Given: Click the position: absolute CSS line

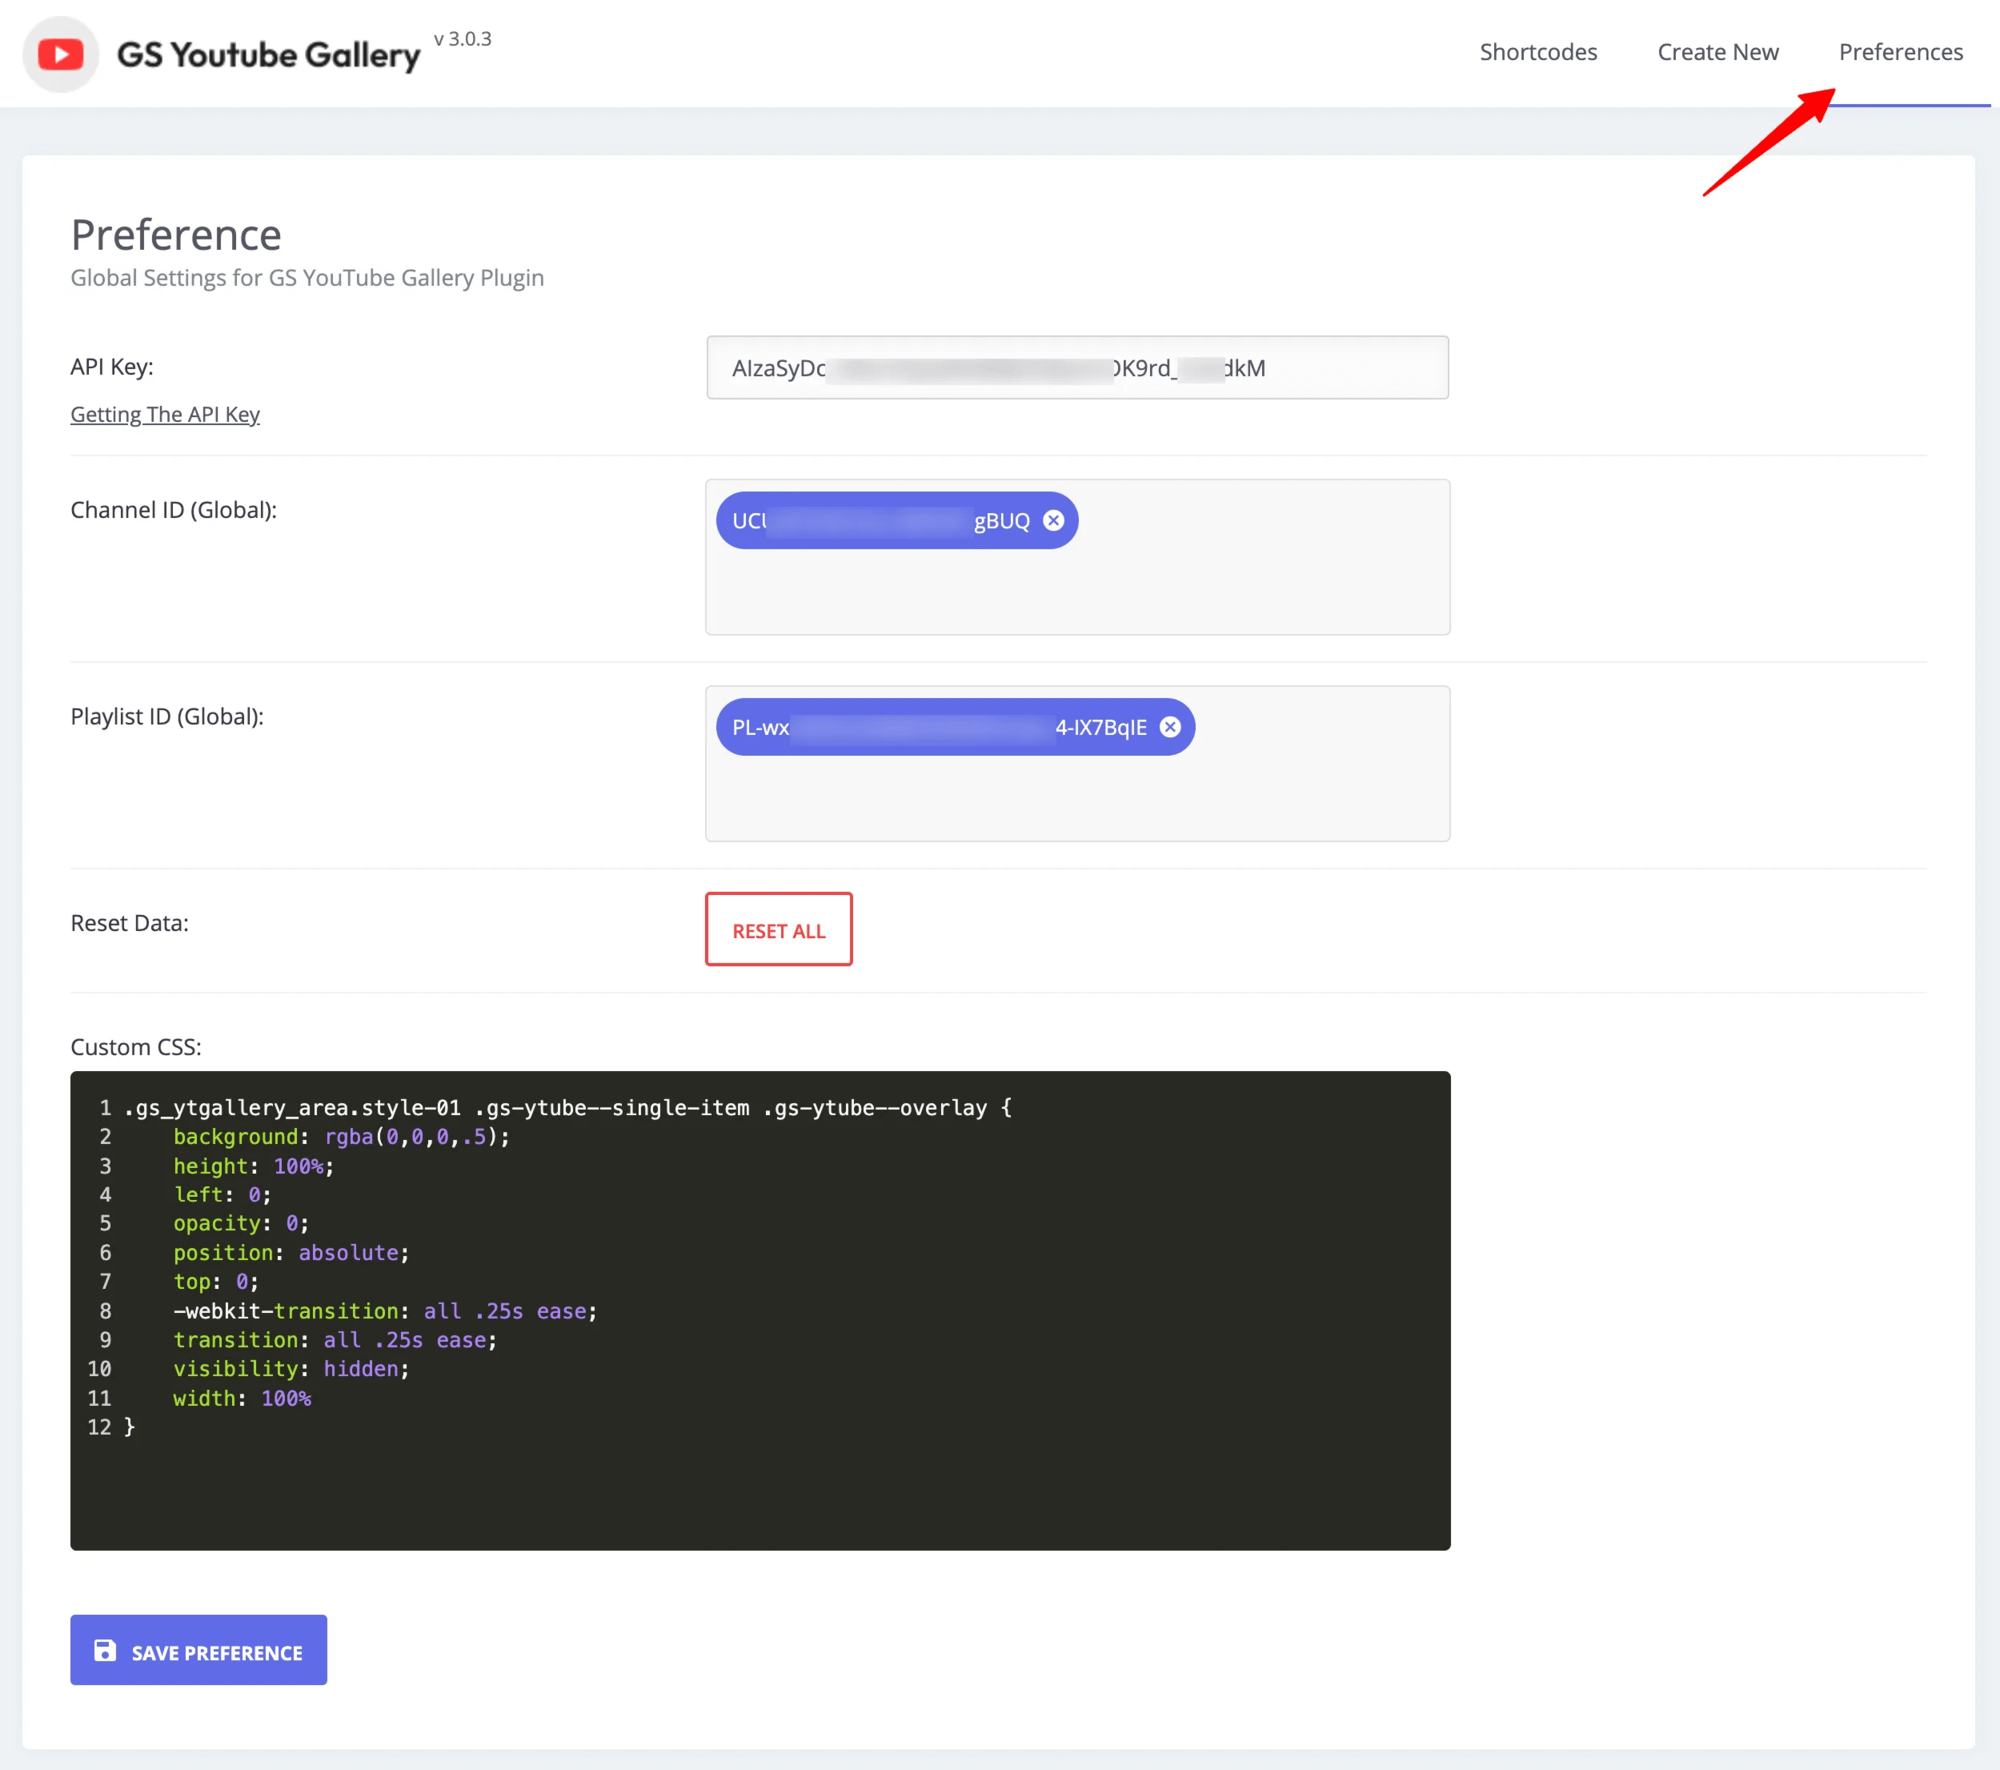Looking at the screenshot, I should pyautogui.click(x=291, y=1253).
